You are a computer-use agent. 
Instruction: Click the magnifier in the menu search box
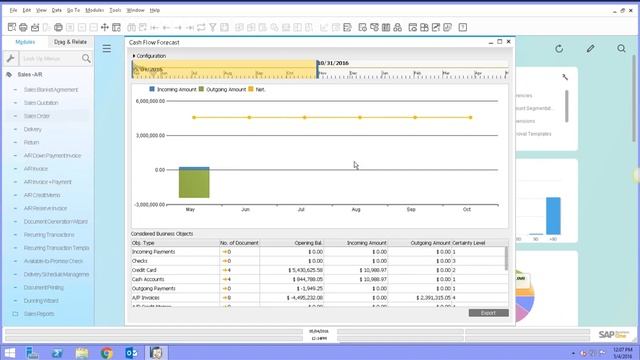86,58
